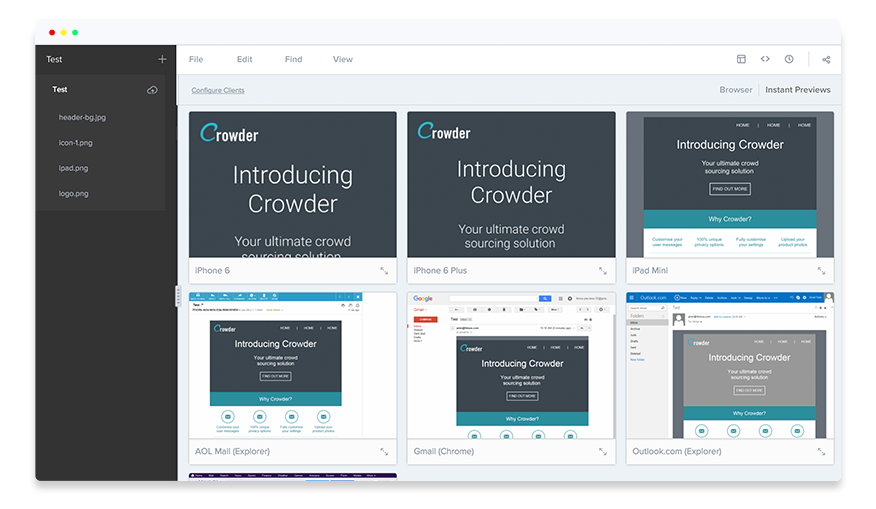Image resolution: width=876 pixels, height=509 pixels.
Task: Click the red close window dot
Action: pyautogui.click(x=52, y=32)
